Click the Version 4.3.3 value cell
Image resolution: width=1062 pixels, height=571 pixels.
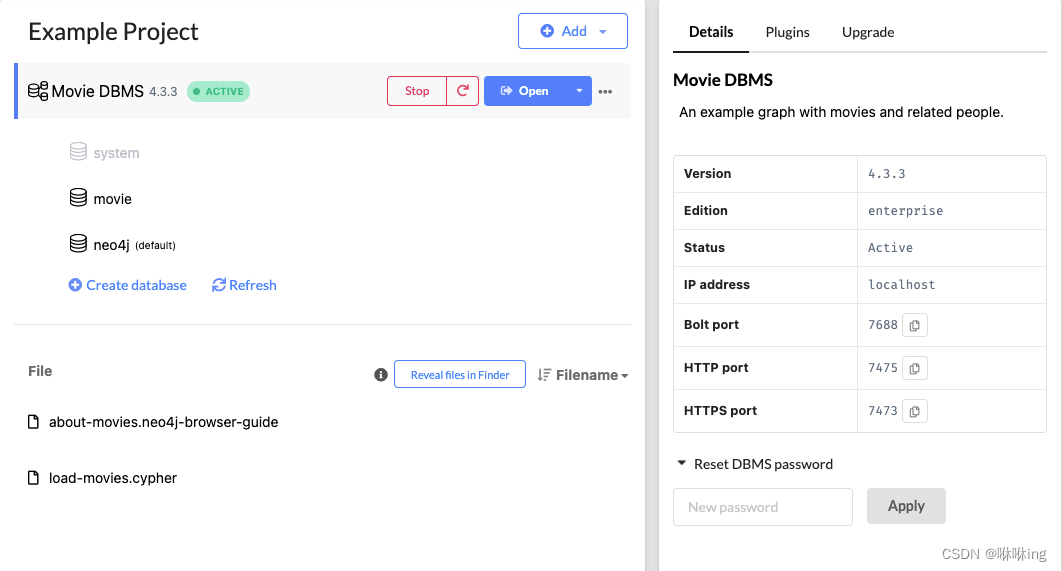click(952, 174)
